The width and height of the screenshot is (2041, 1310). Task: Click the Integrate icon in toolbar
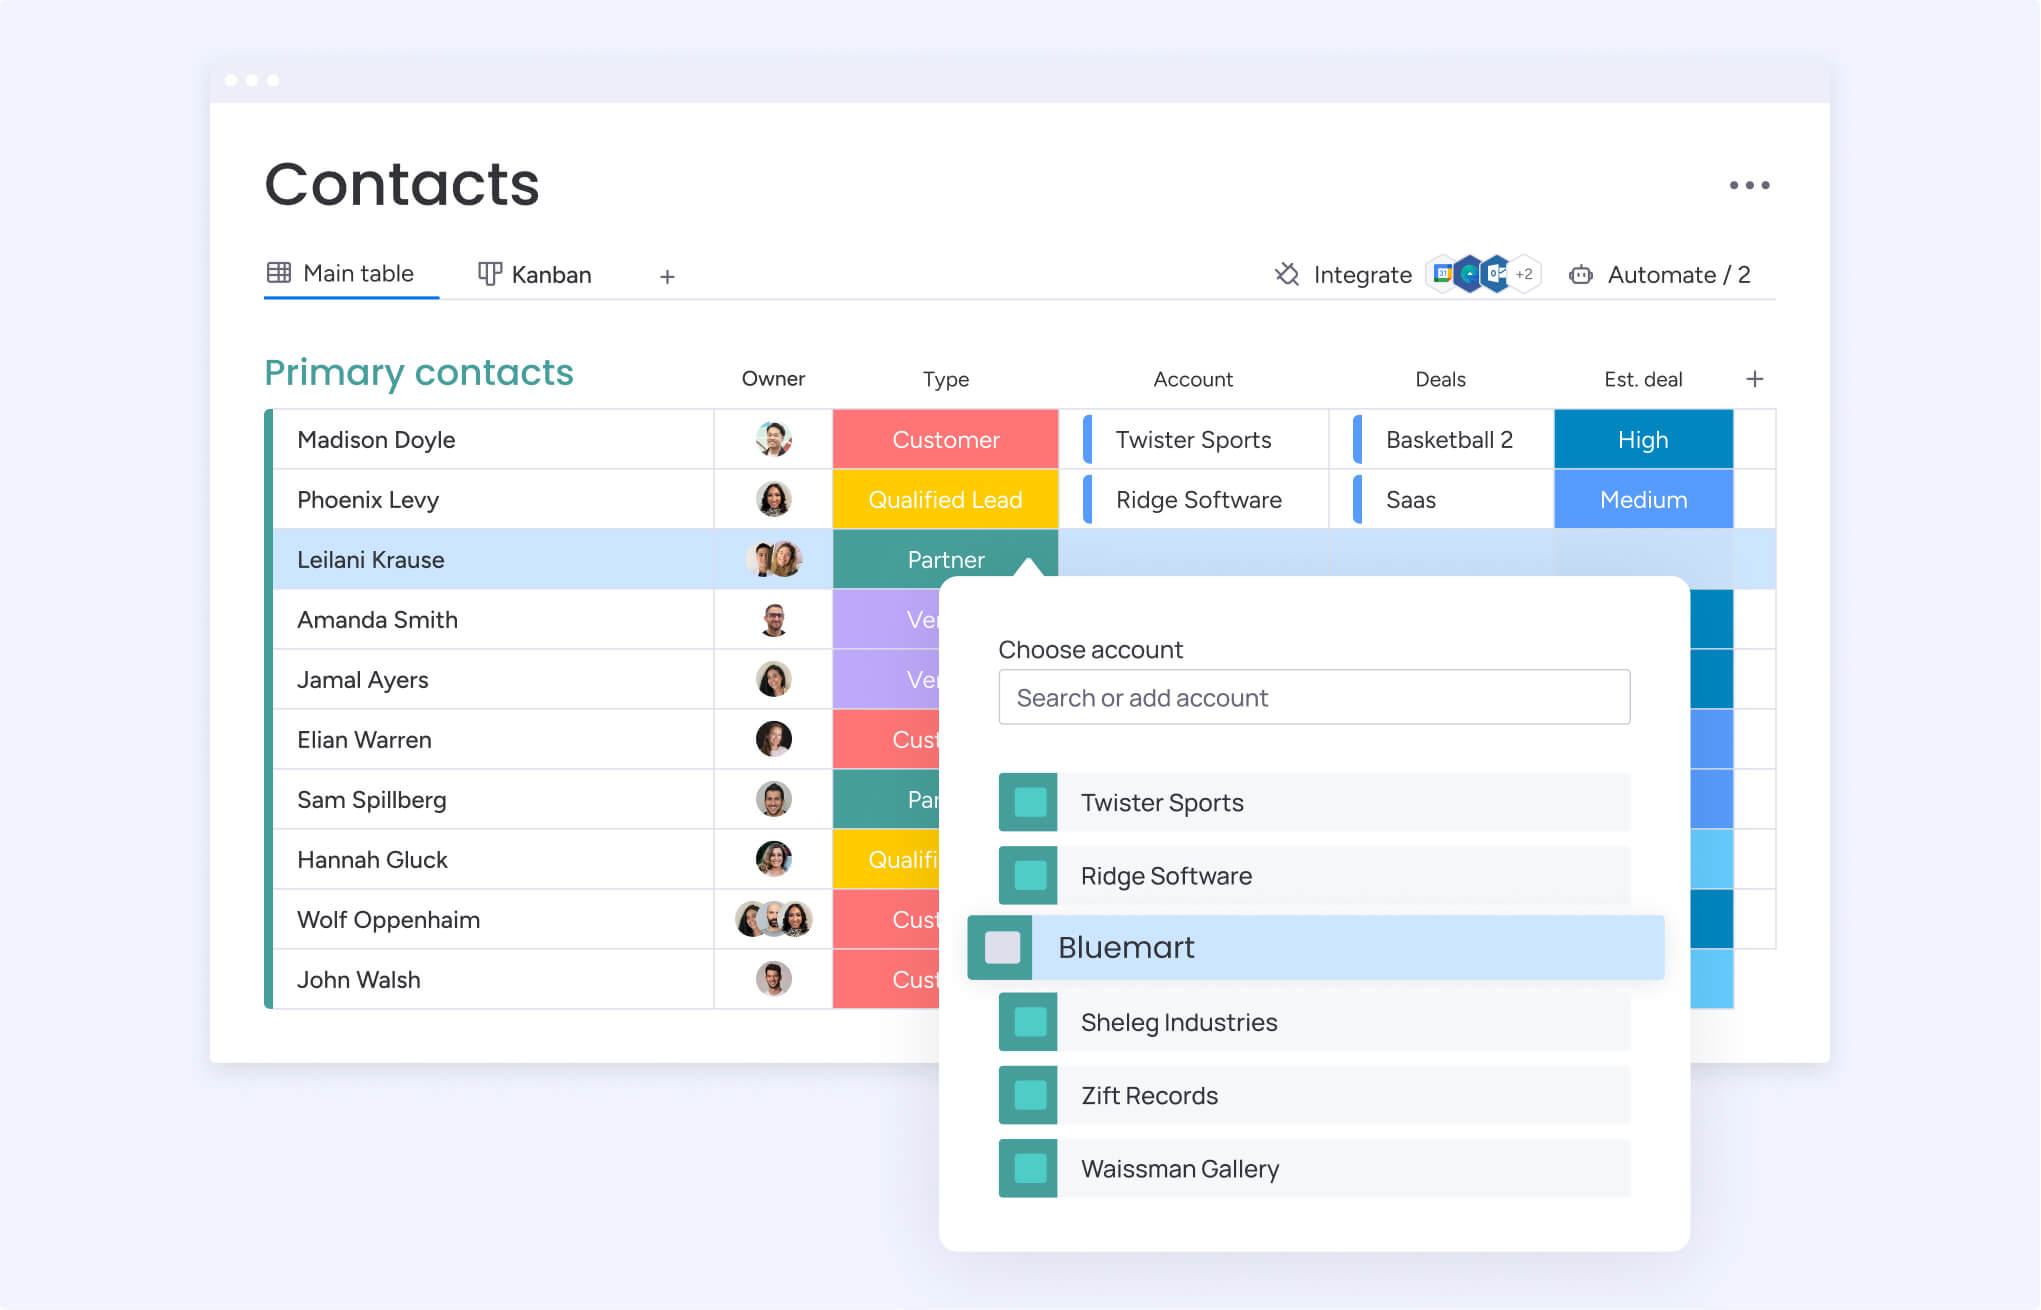[x=1288, y=275]
